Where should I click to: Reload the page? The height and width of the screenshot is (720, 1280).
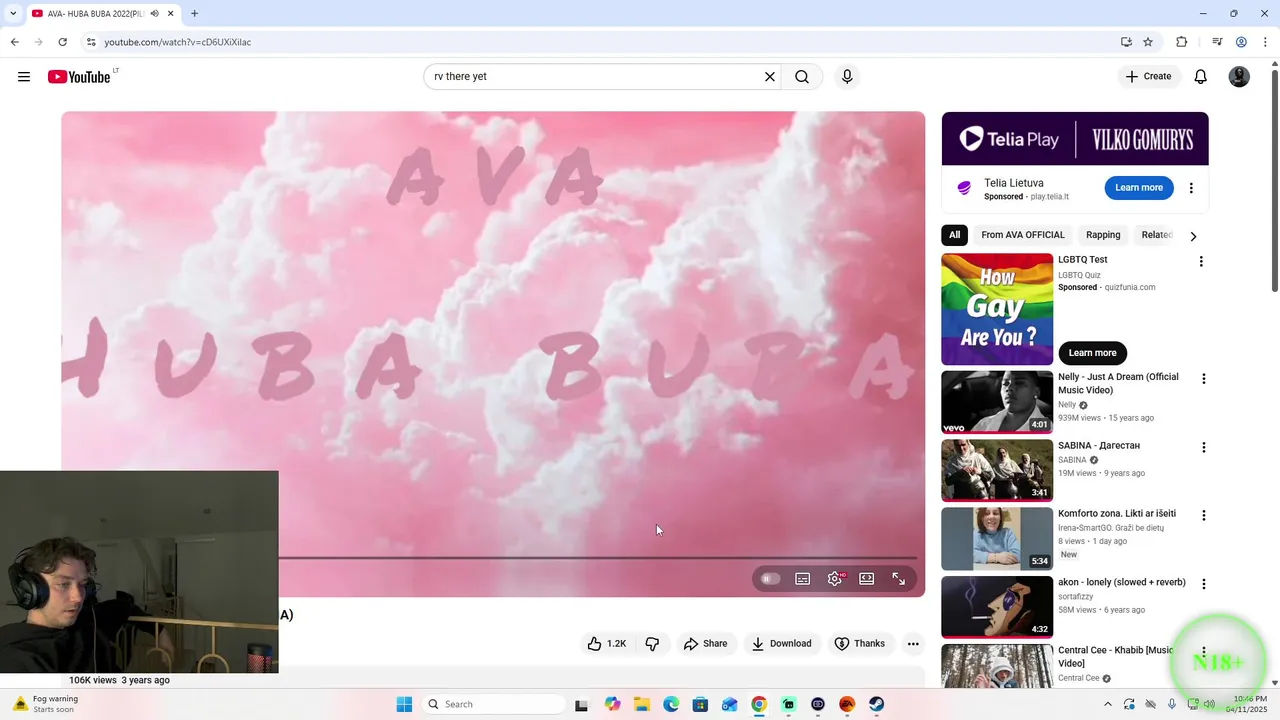pyautogui.click(x=62, y=42)
